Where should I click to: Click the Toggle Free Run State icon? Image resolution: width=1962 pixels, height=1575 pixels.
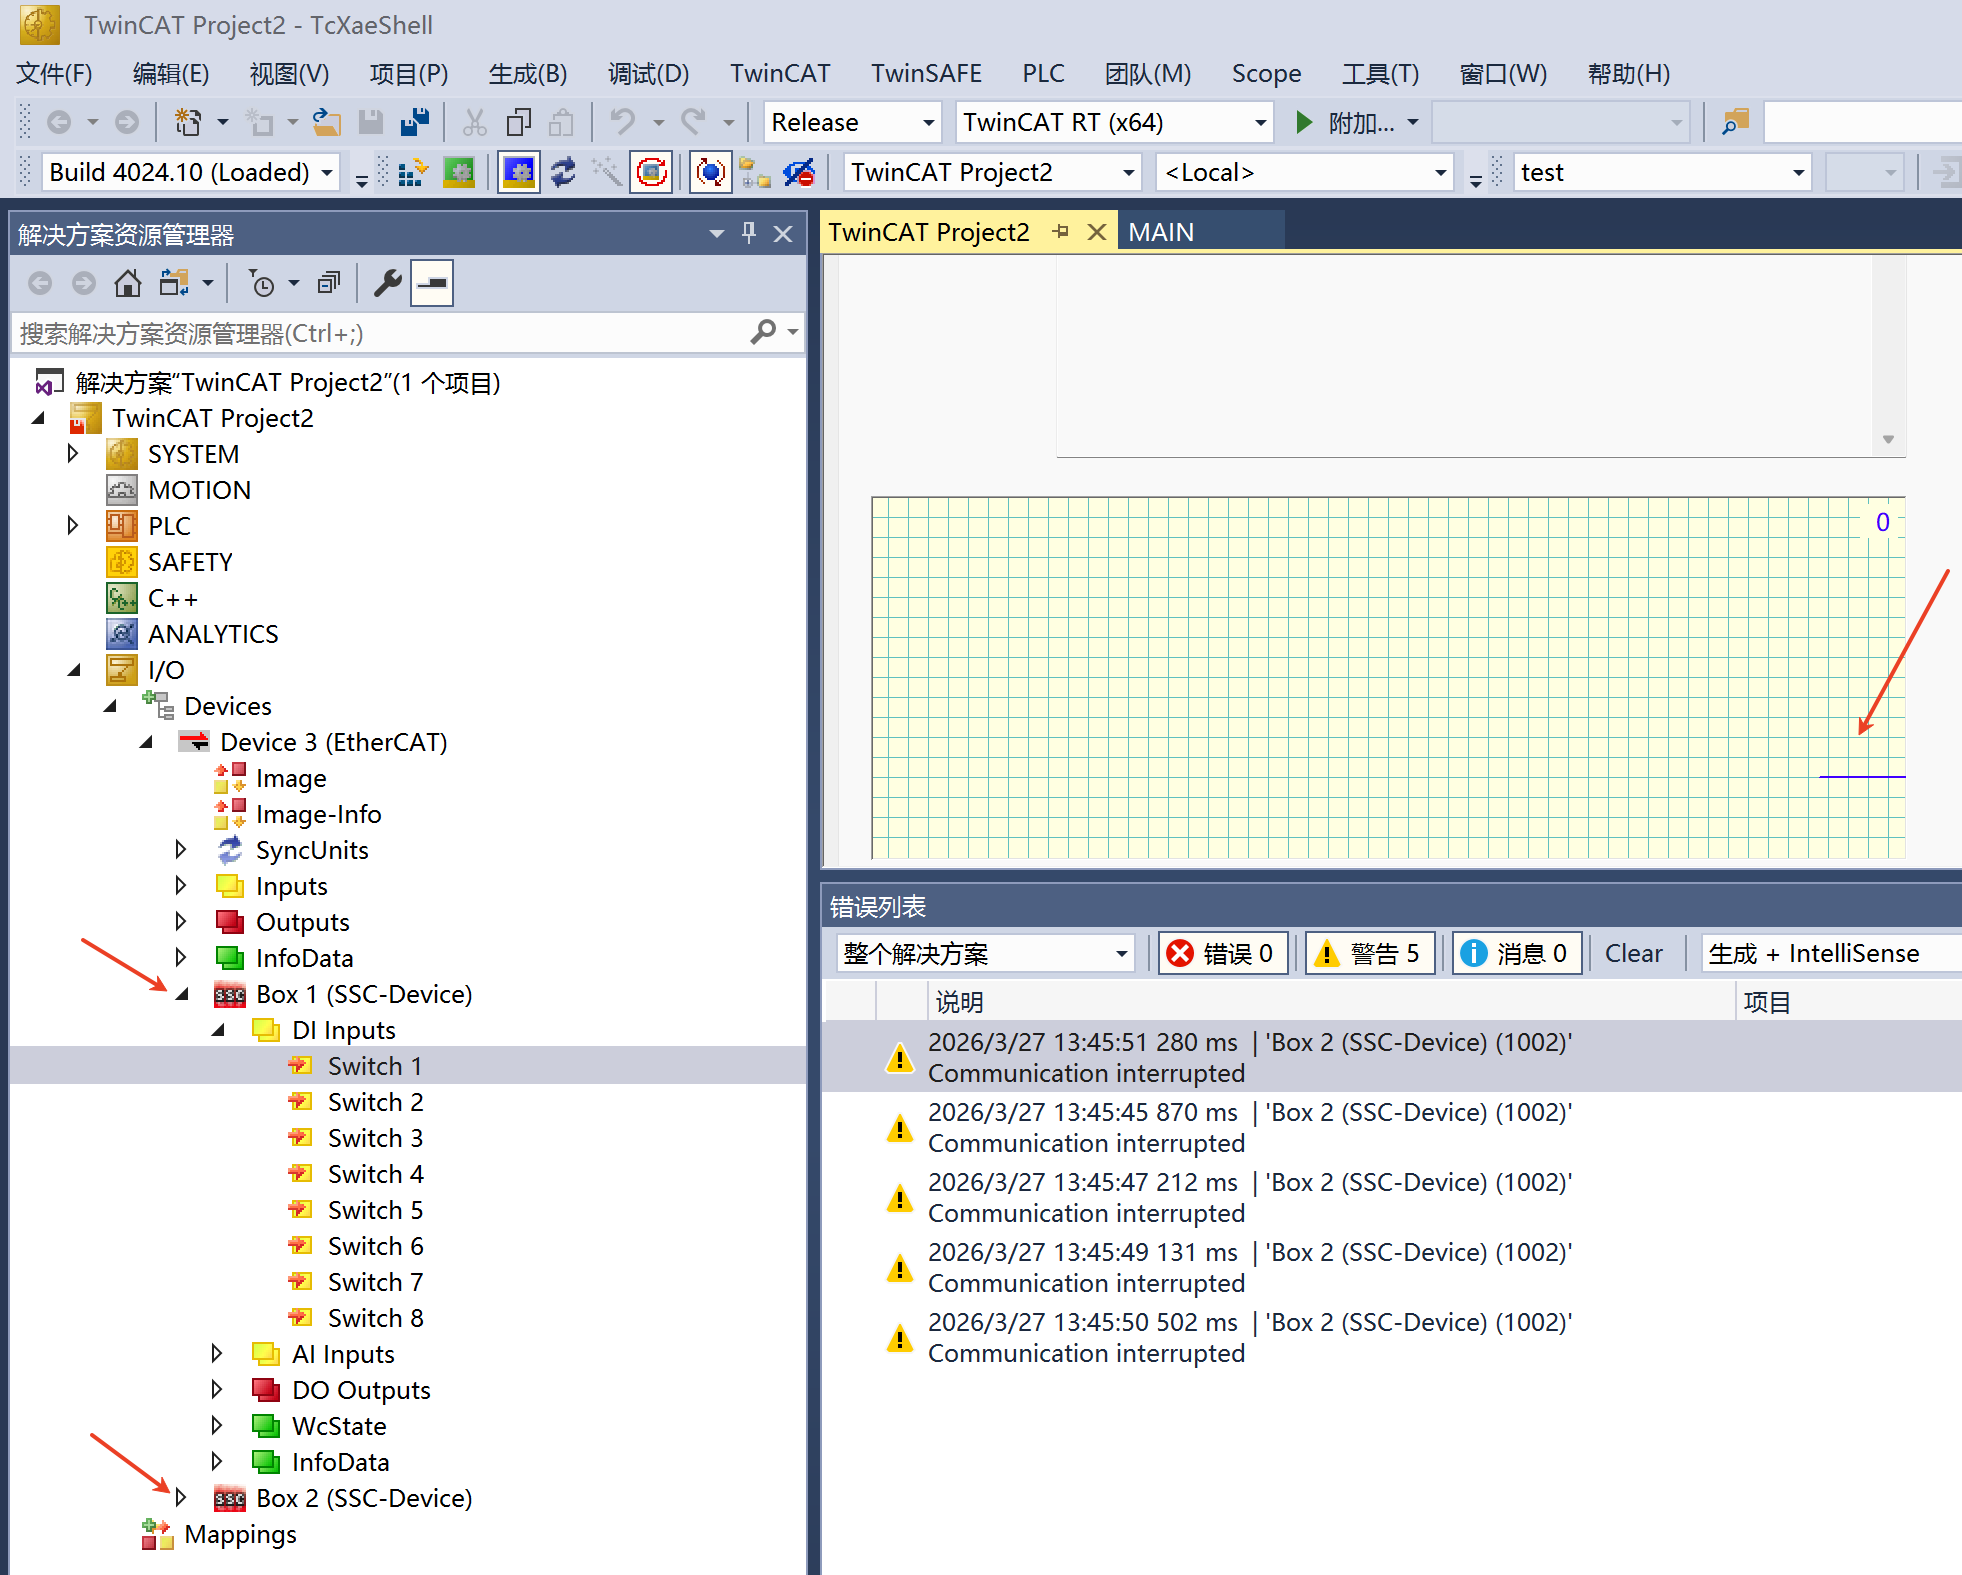pyautogui.click(x=651, y=172)
